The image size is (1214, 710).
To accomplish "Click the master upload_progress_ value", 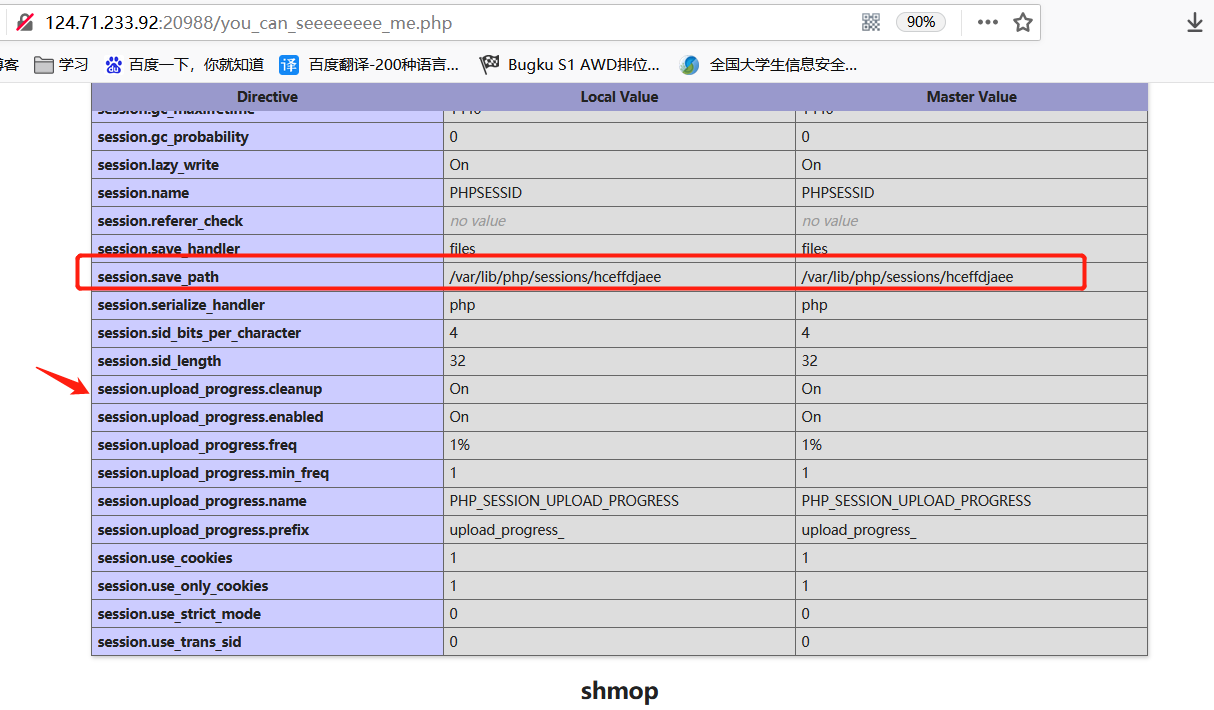I will 859,530.
